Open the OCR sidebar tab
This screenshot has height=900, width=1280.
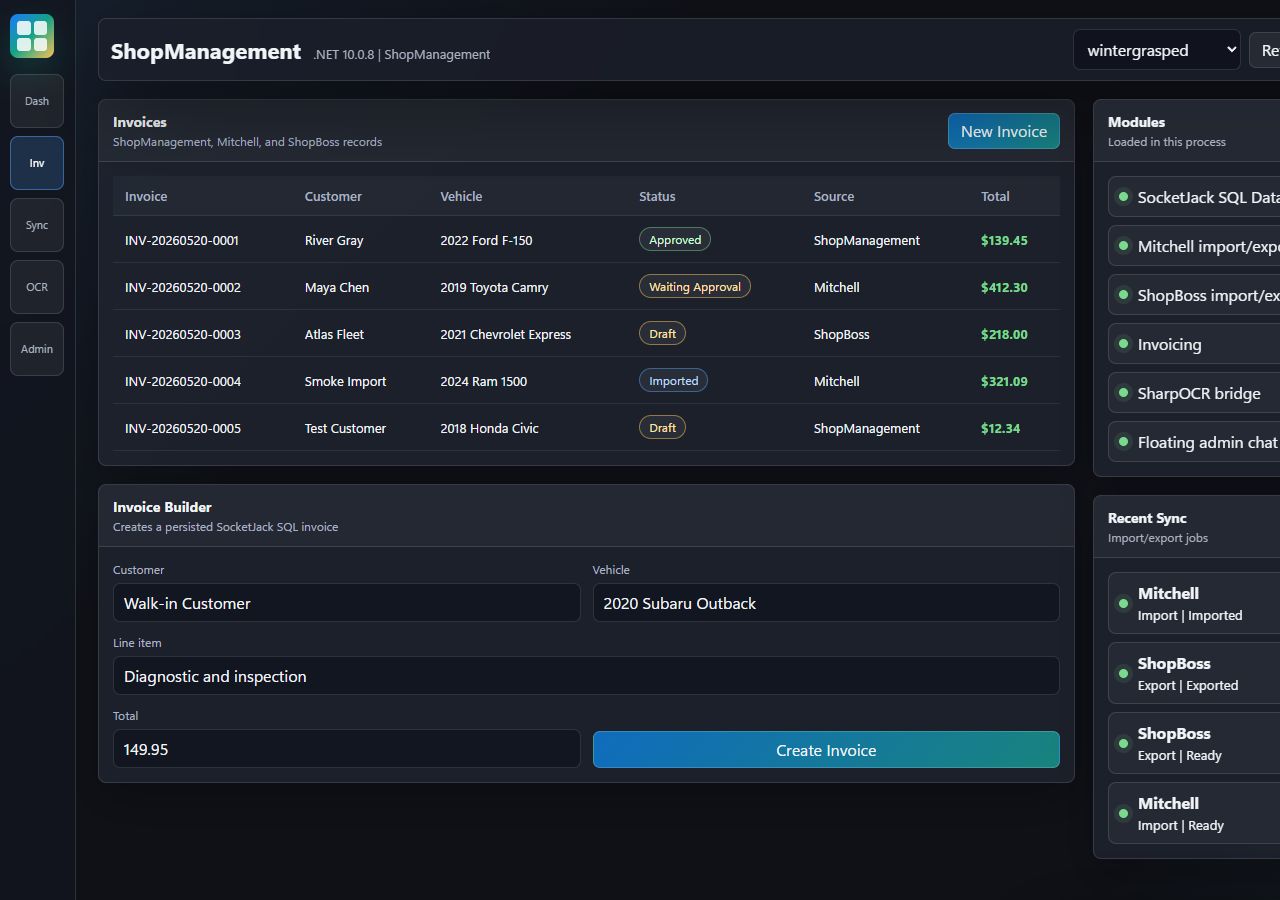(x=37, y=287)
